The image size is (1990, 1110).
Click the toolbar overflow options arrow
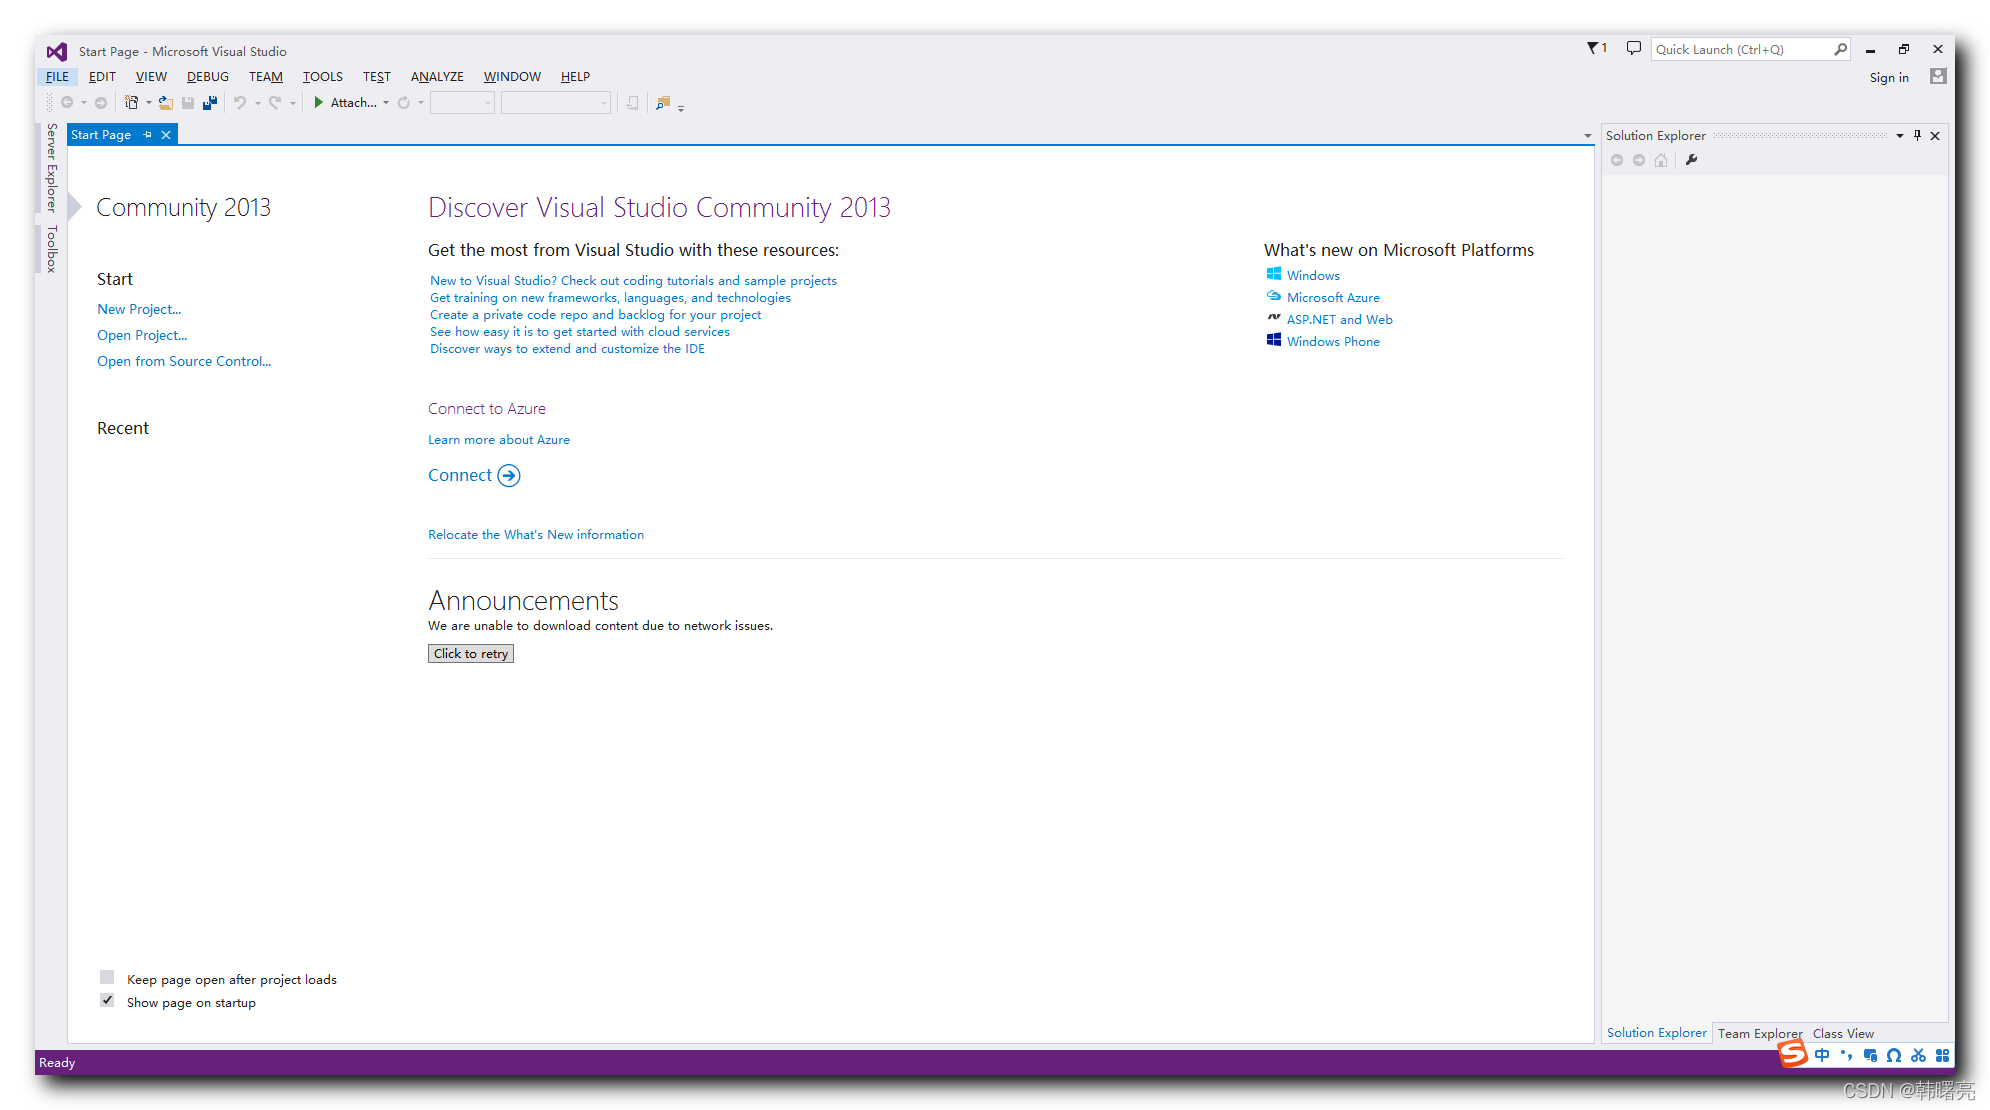click(x=681, y=107)
